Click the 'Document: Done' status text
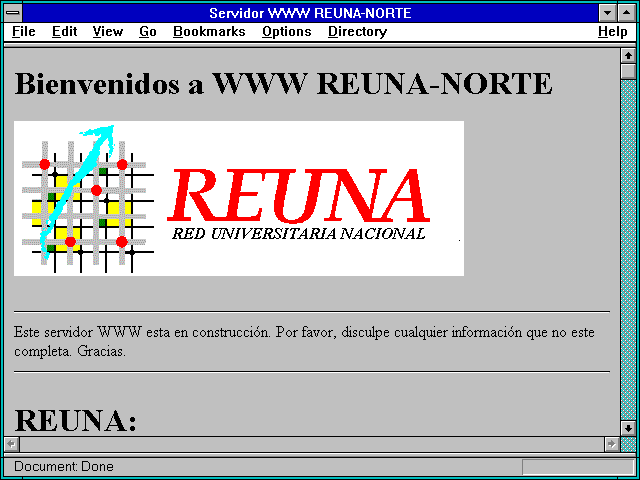 tap(64, 466)
